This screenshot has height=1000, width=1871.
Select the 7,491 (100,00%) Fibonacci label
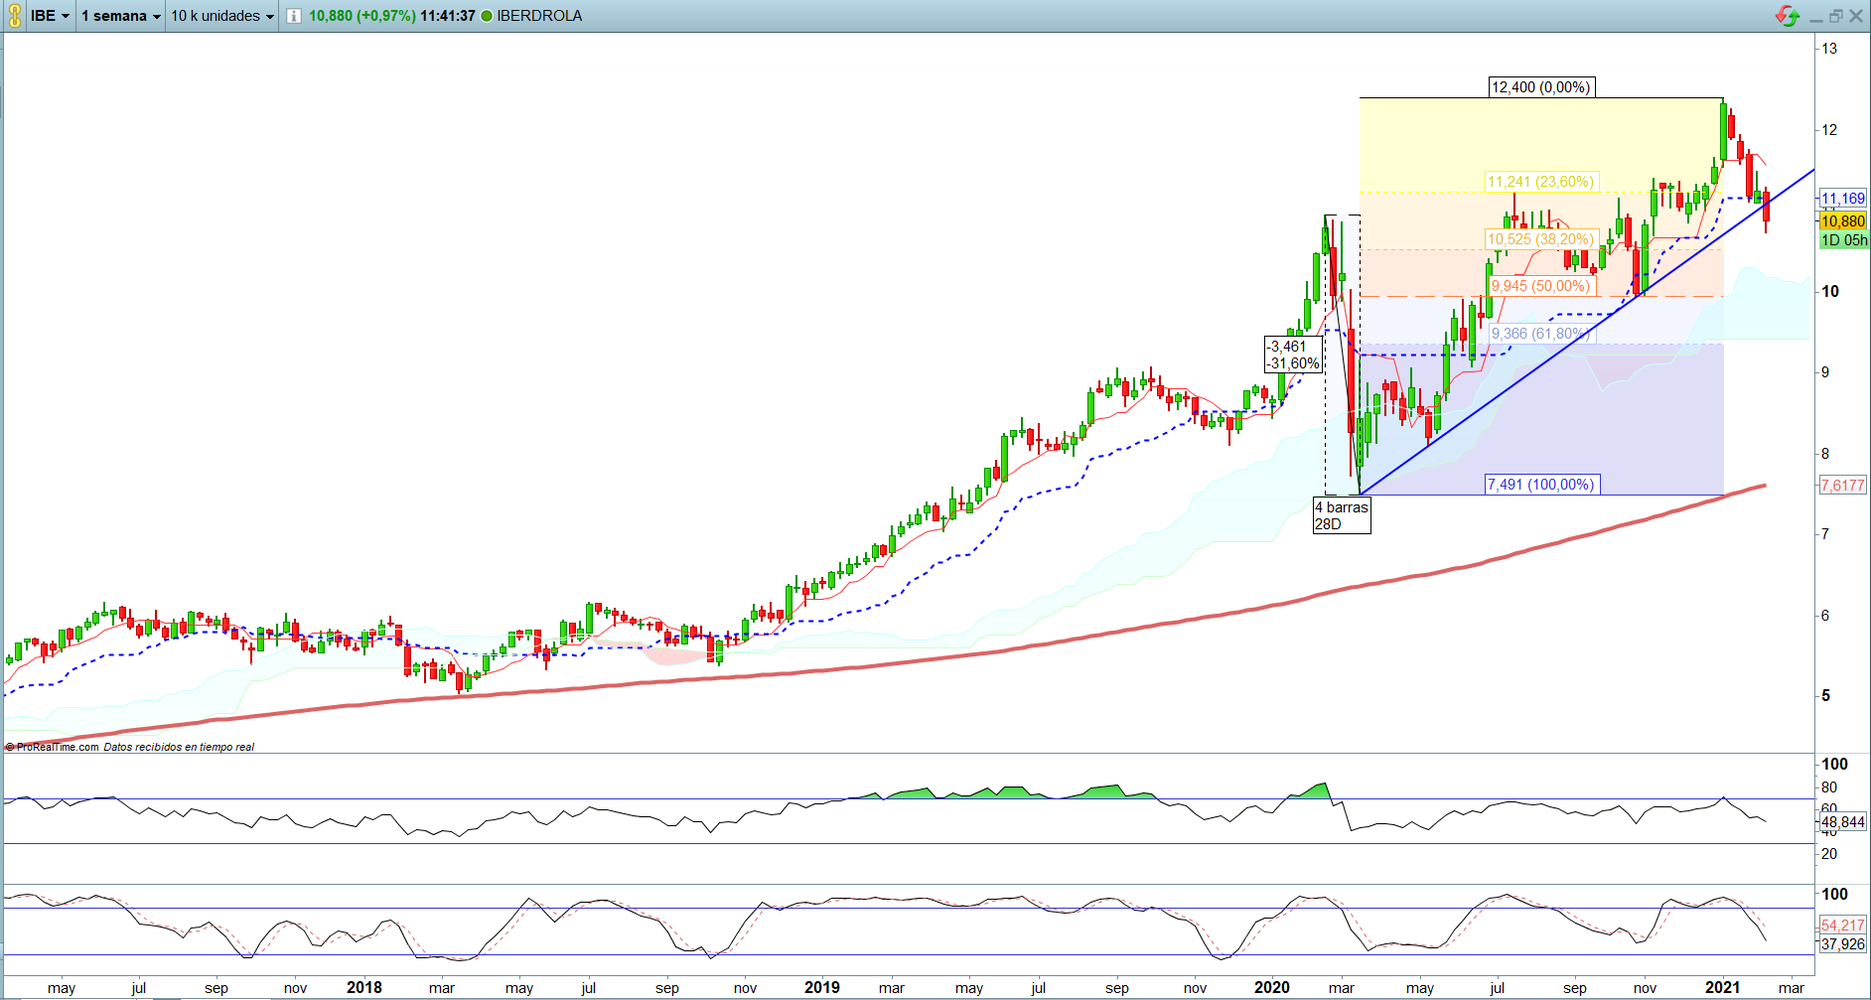pyautogui.click(x=1541, y=485)
